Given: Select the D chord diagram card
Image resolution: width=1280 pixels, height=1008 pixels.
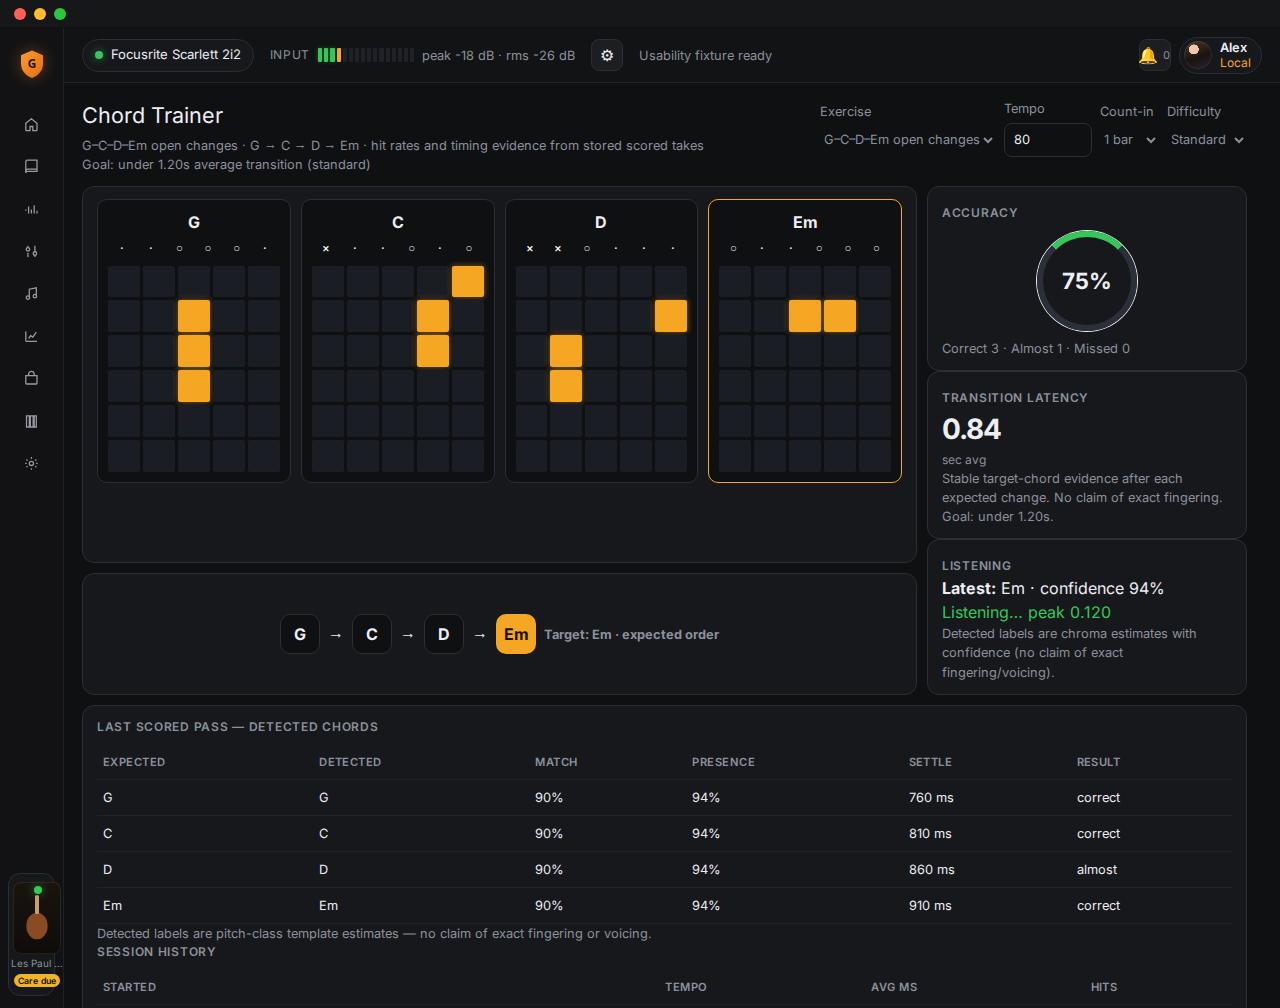Looking at the screenshot, I should coord(601,341).
